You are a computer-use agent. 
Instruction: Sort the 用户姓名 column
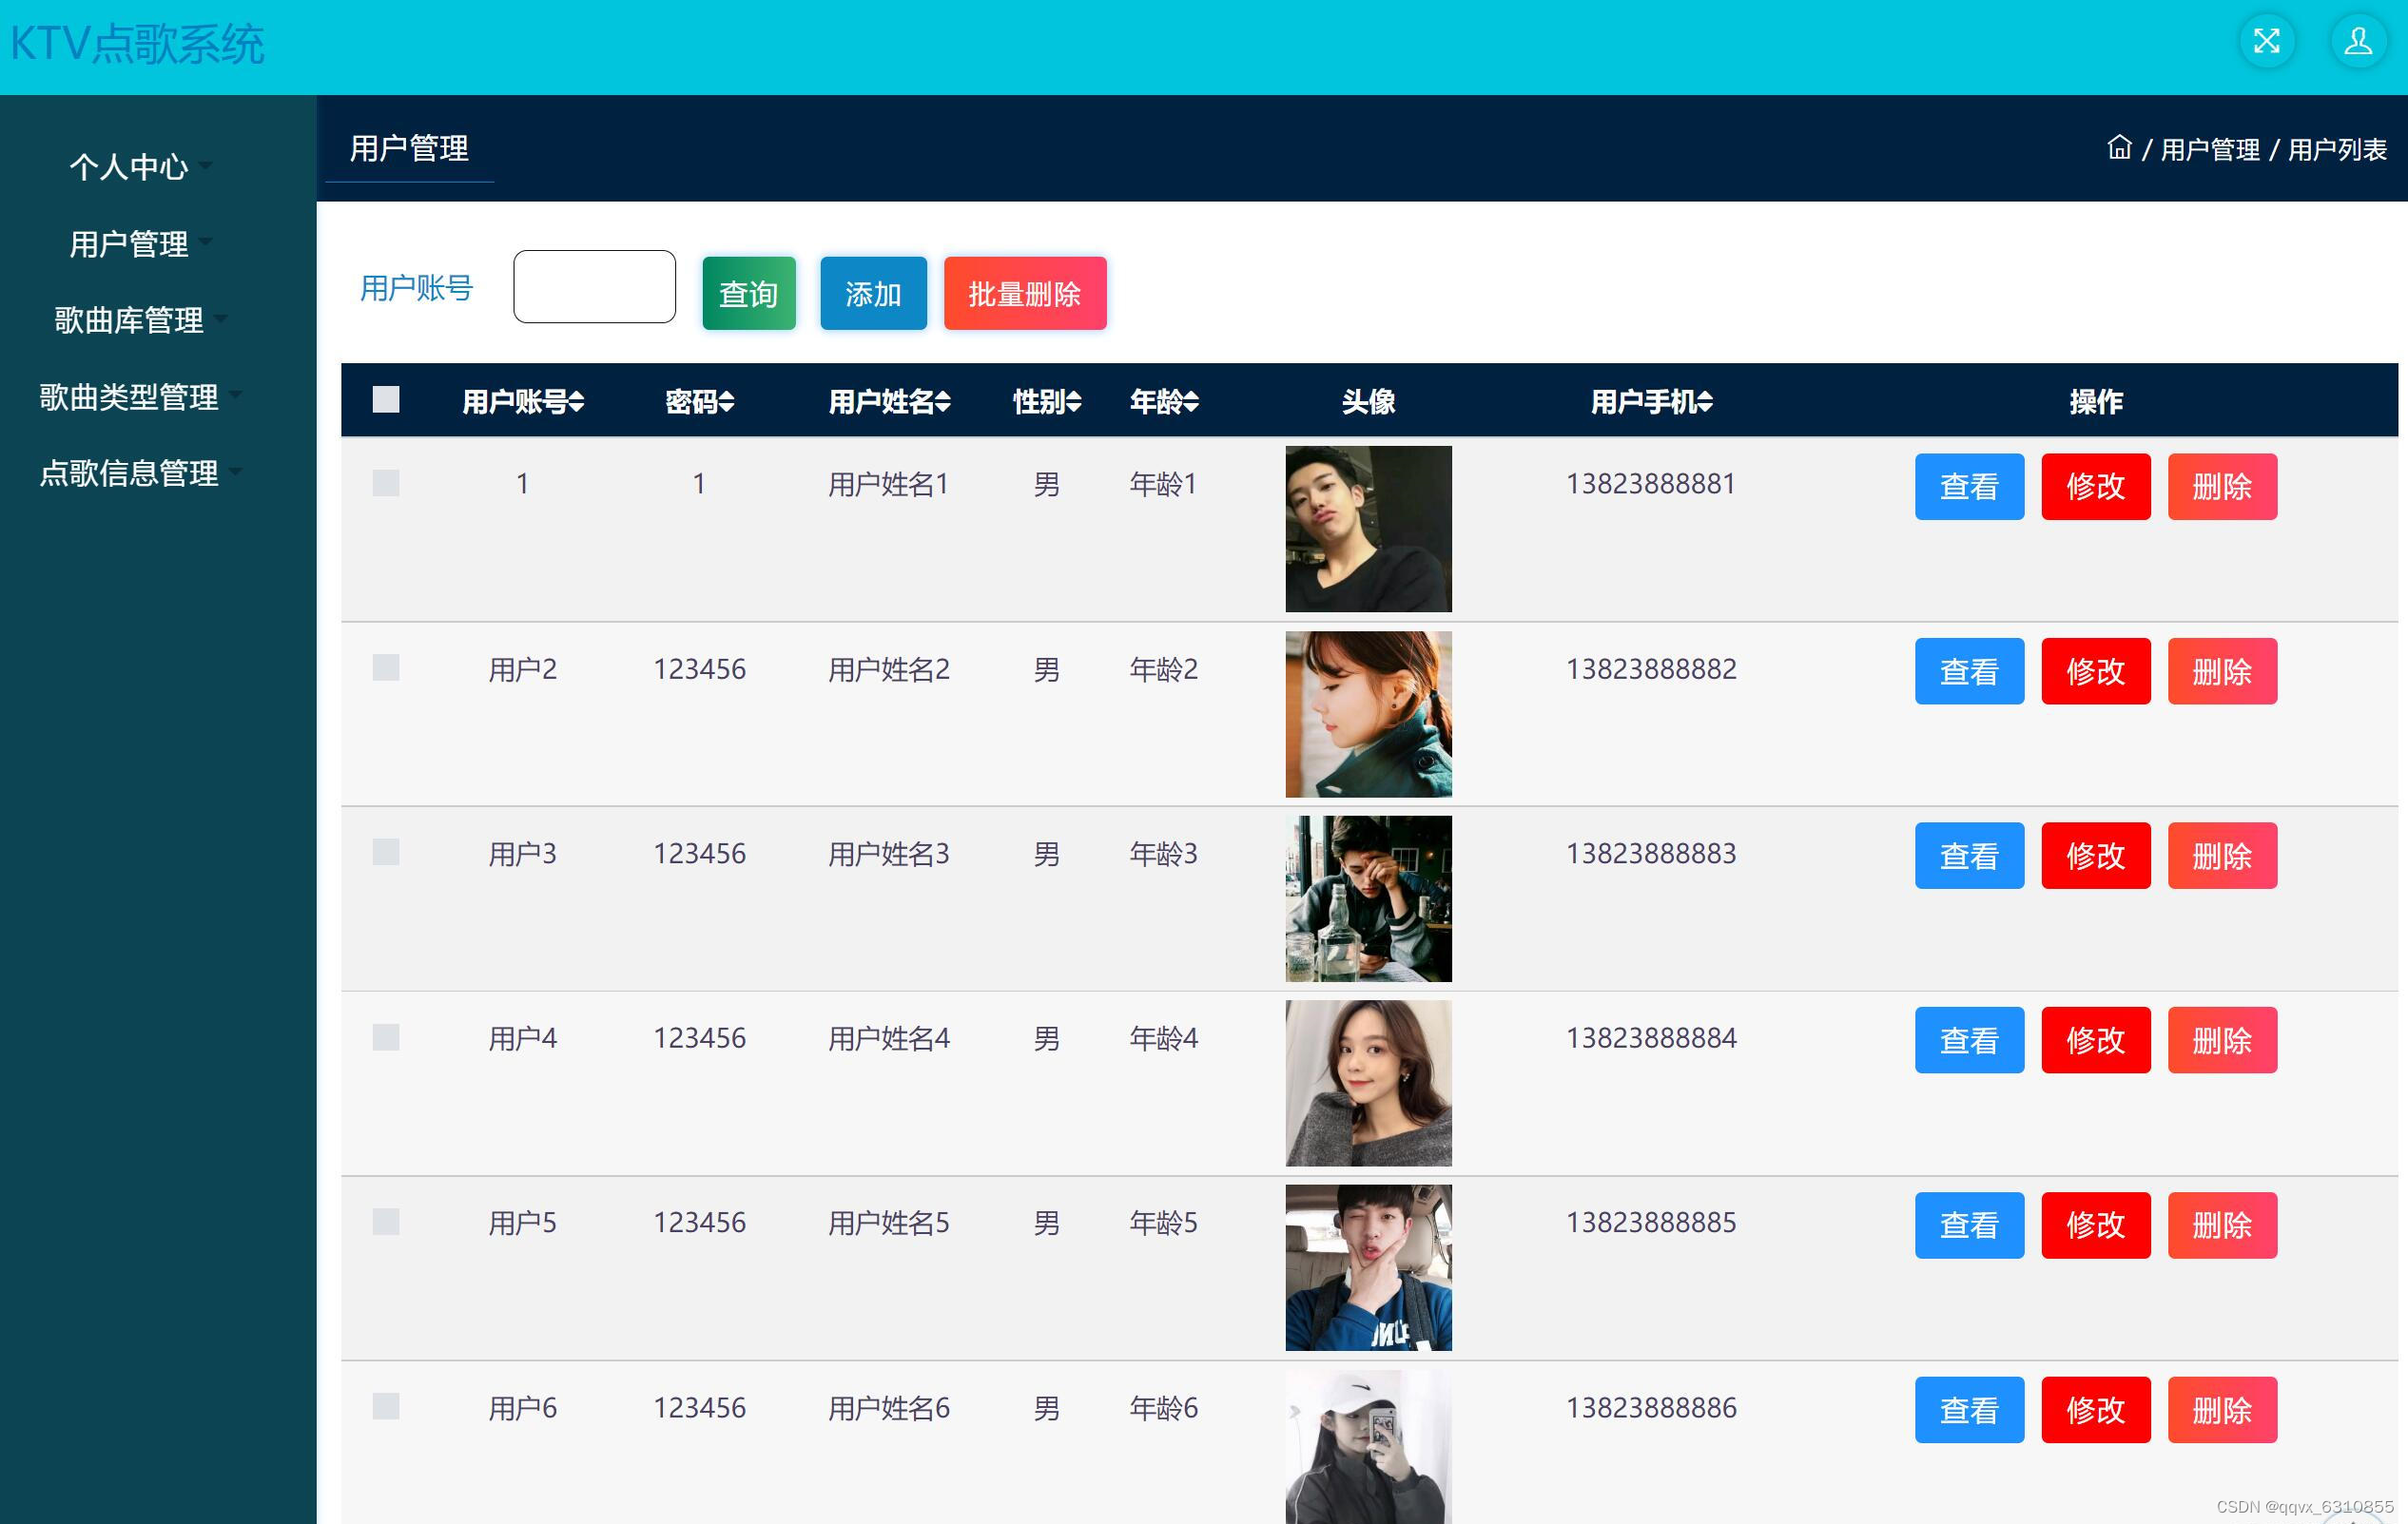944,402
